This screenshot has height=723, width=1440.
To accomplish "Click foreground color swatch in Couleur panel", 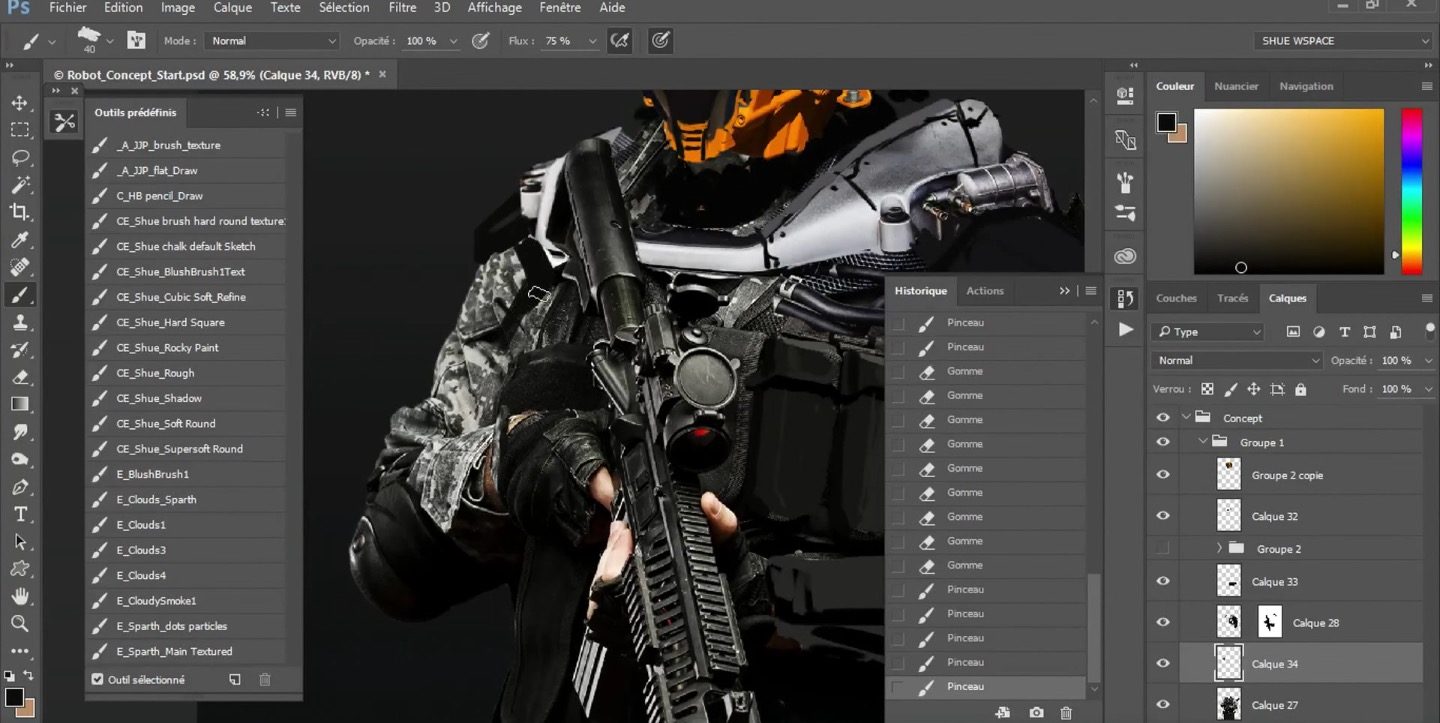I will (x=1166, y=122).
